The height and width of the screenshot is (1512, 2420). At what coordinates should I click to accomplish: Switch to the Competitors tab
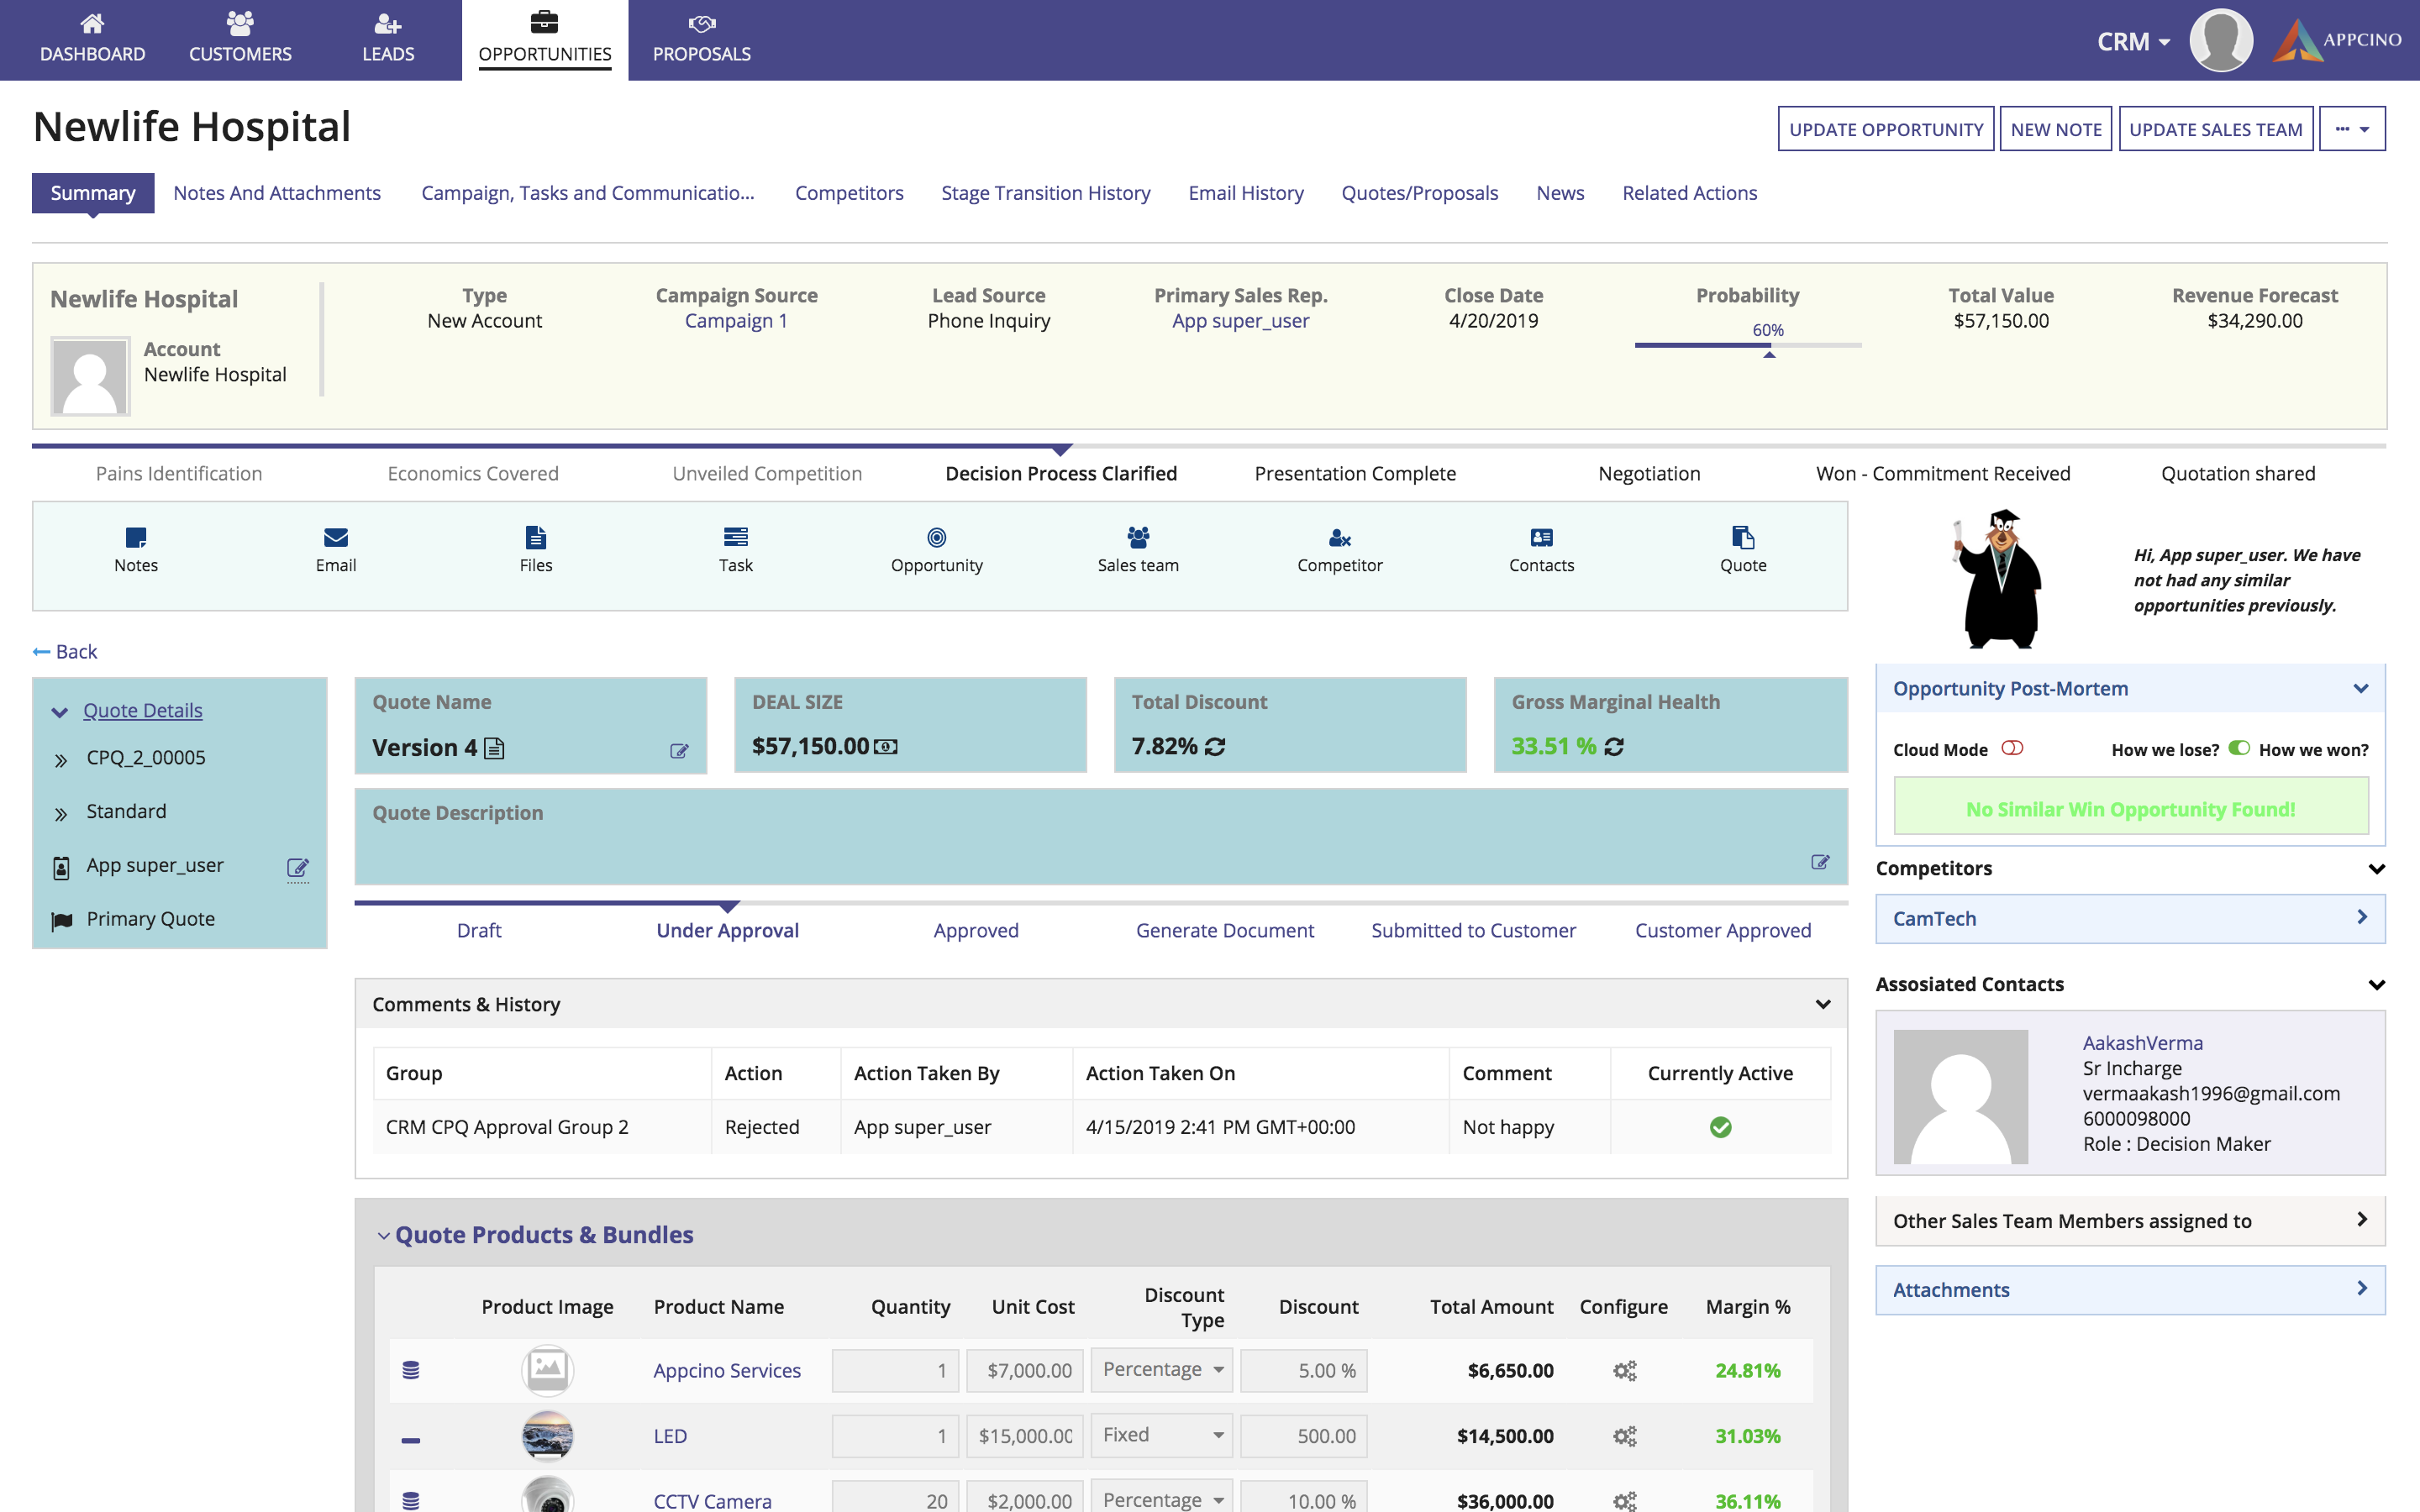pos(849,193)
